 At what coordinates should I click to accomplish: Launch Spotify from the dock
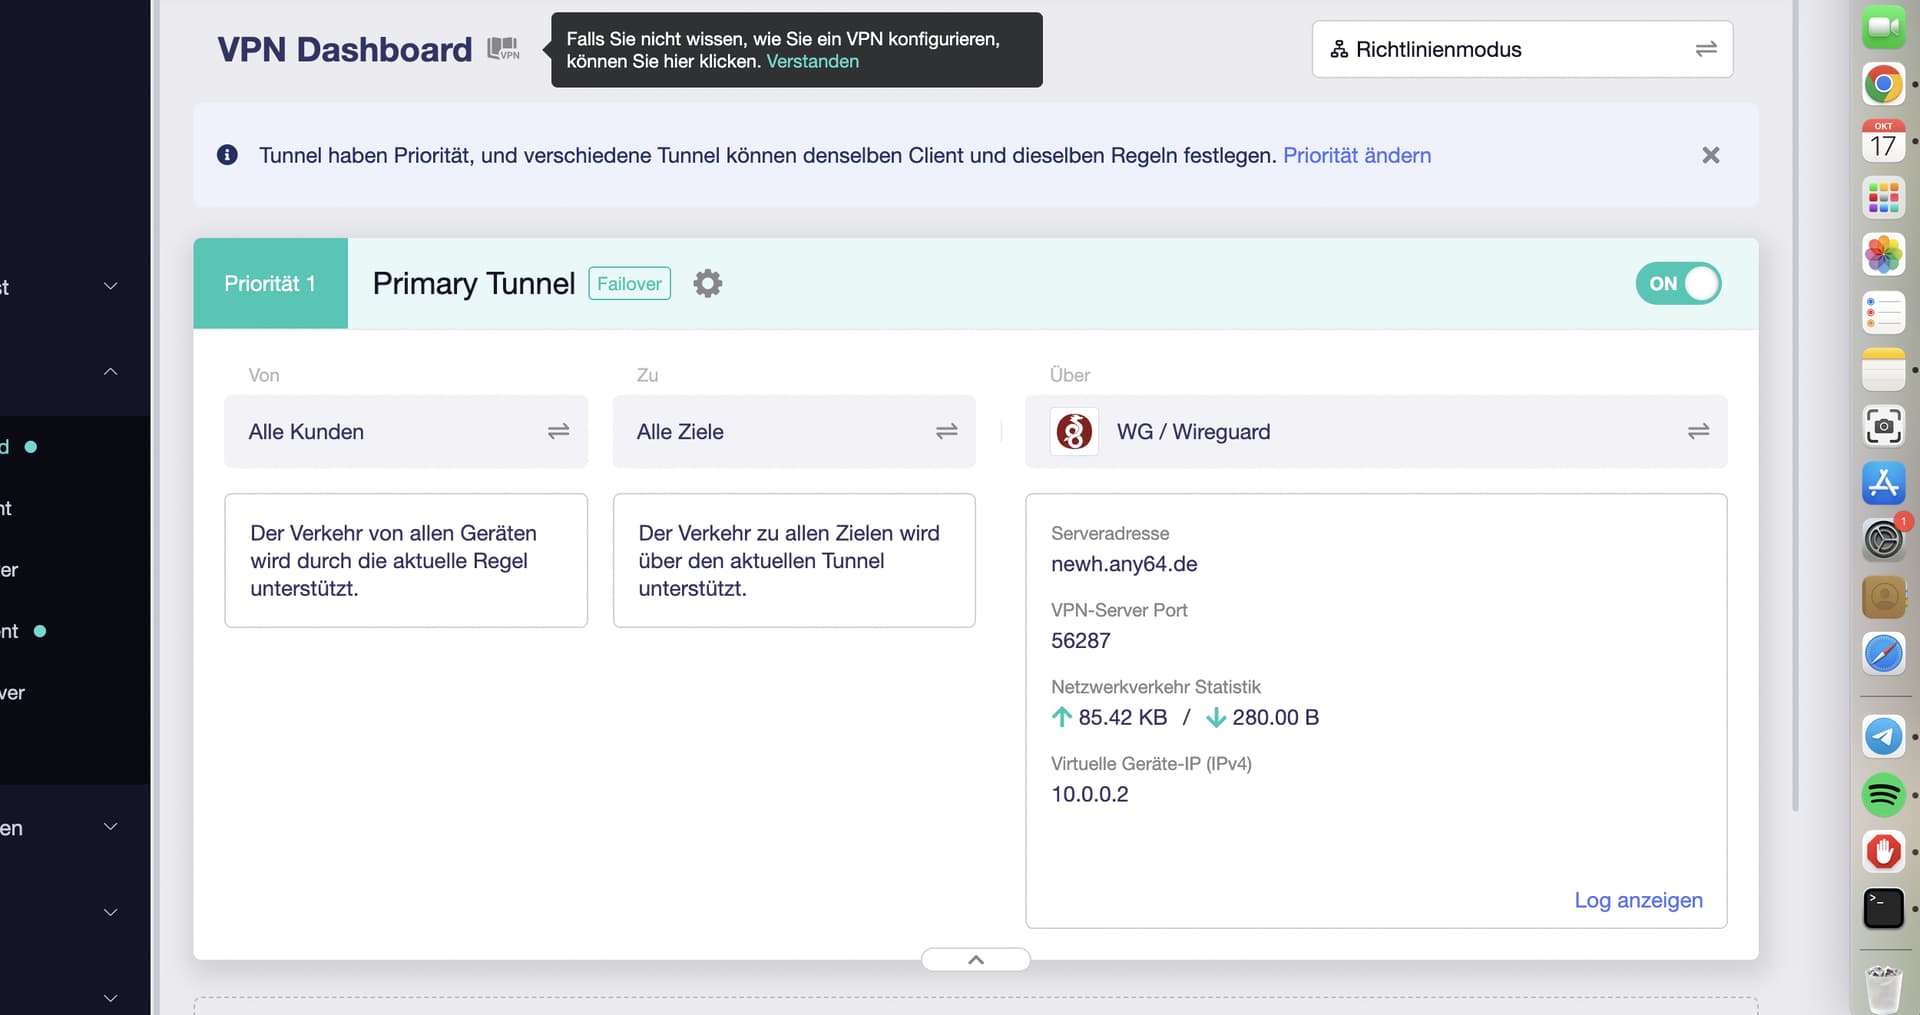point(1883,795)
